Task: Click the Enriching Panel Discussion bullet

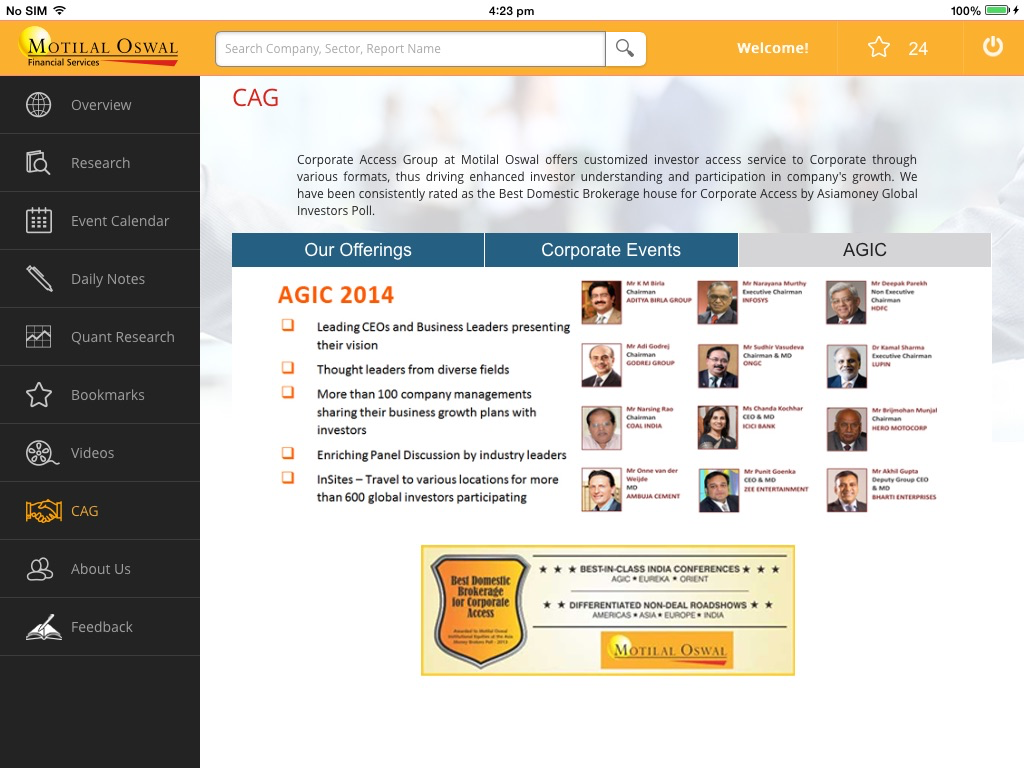Action: 288,453
